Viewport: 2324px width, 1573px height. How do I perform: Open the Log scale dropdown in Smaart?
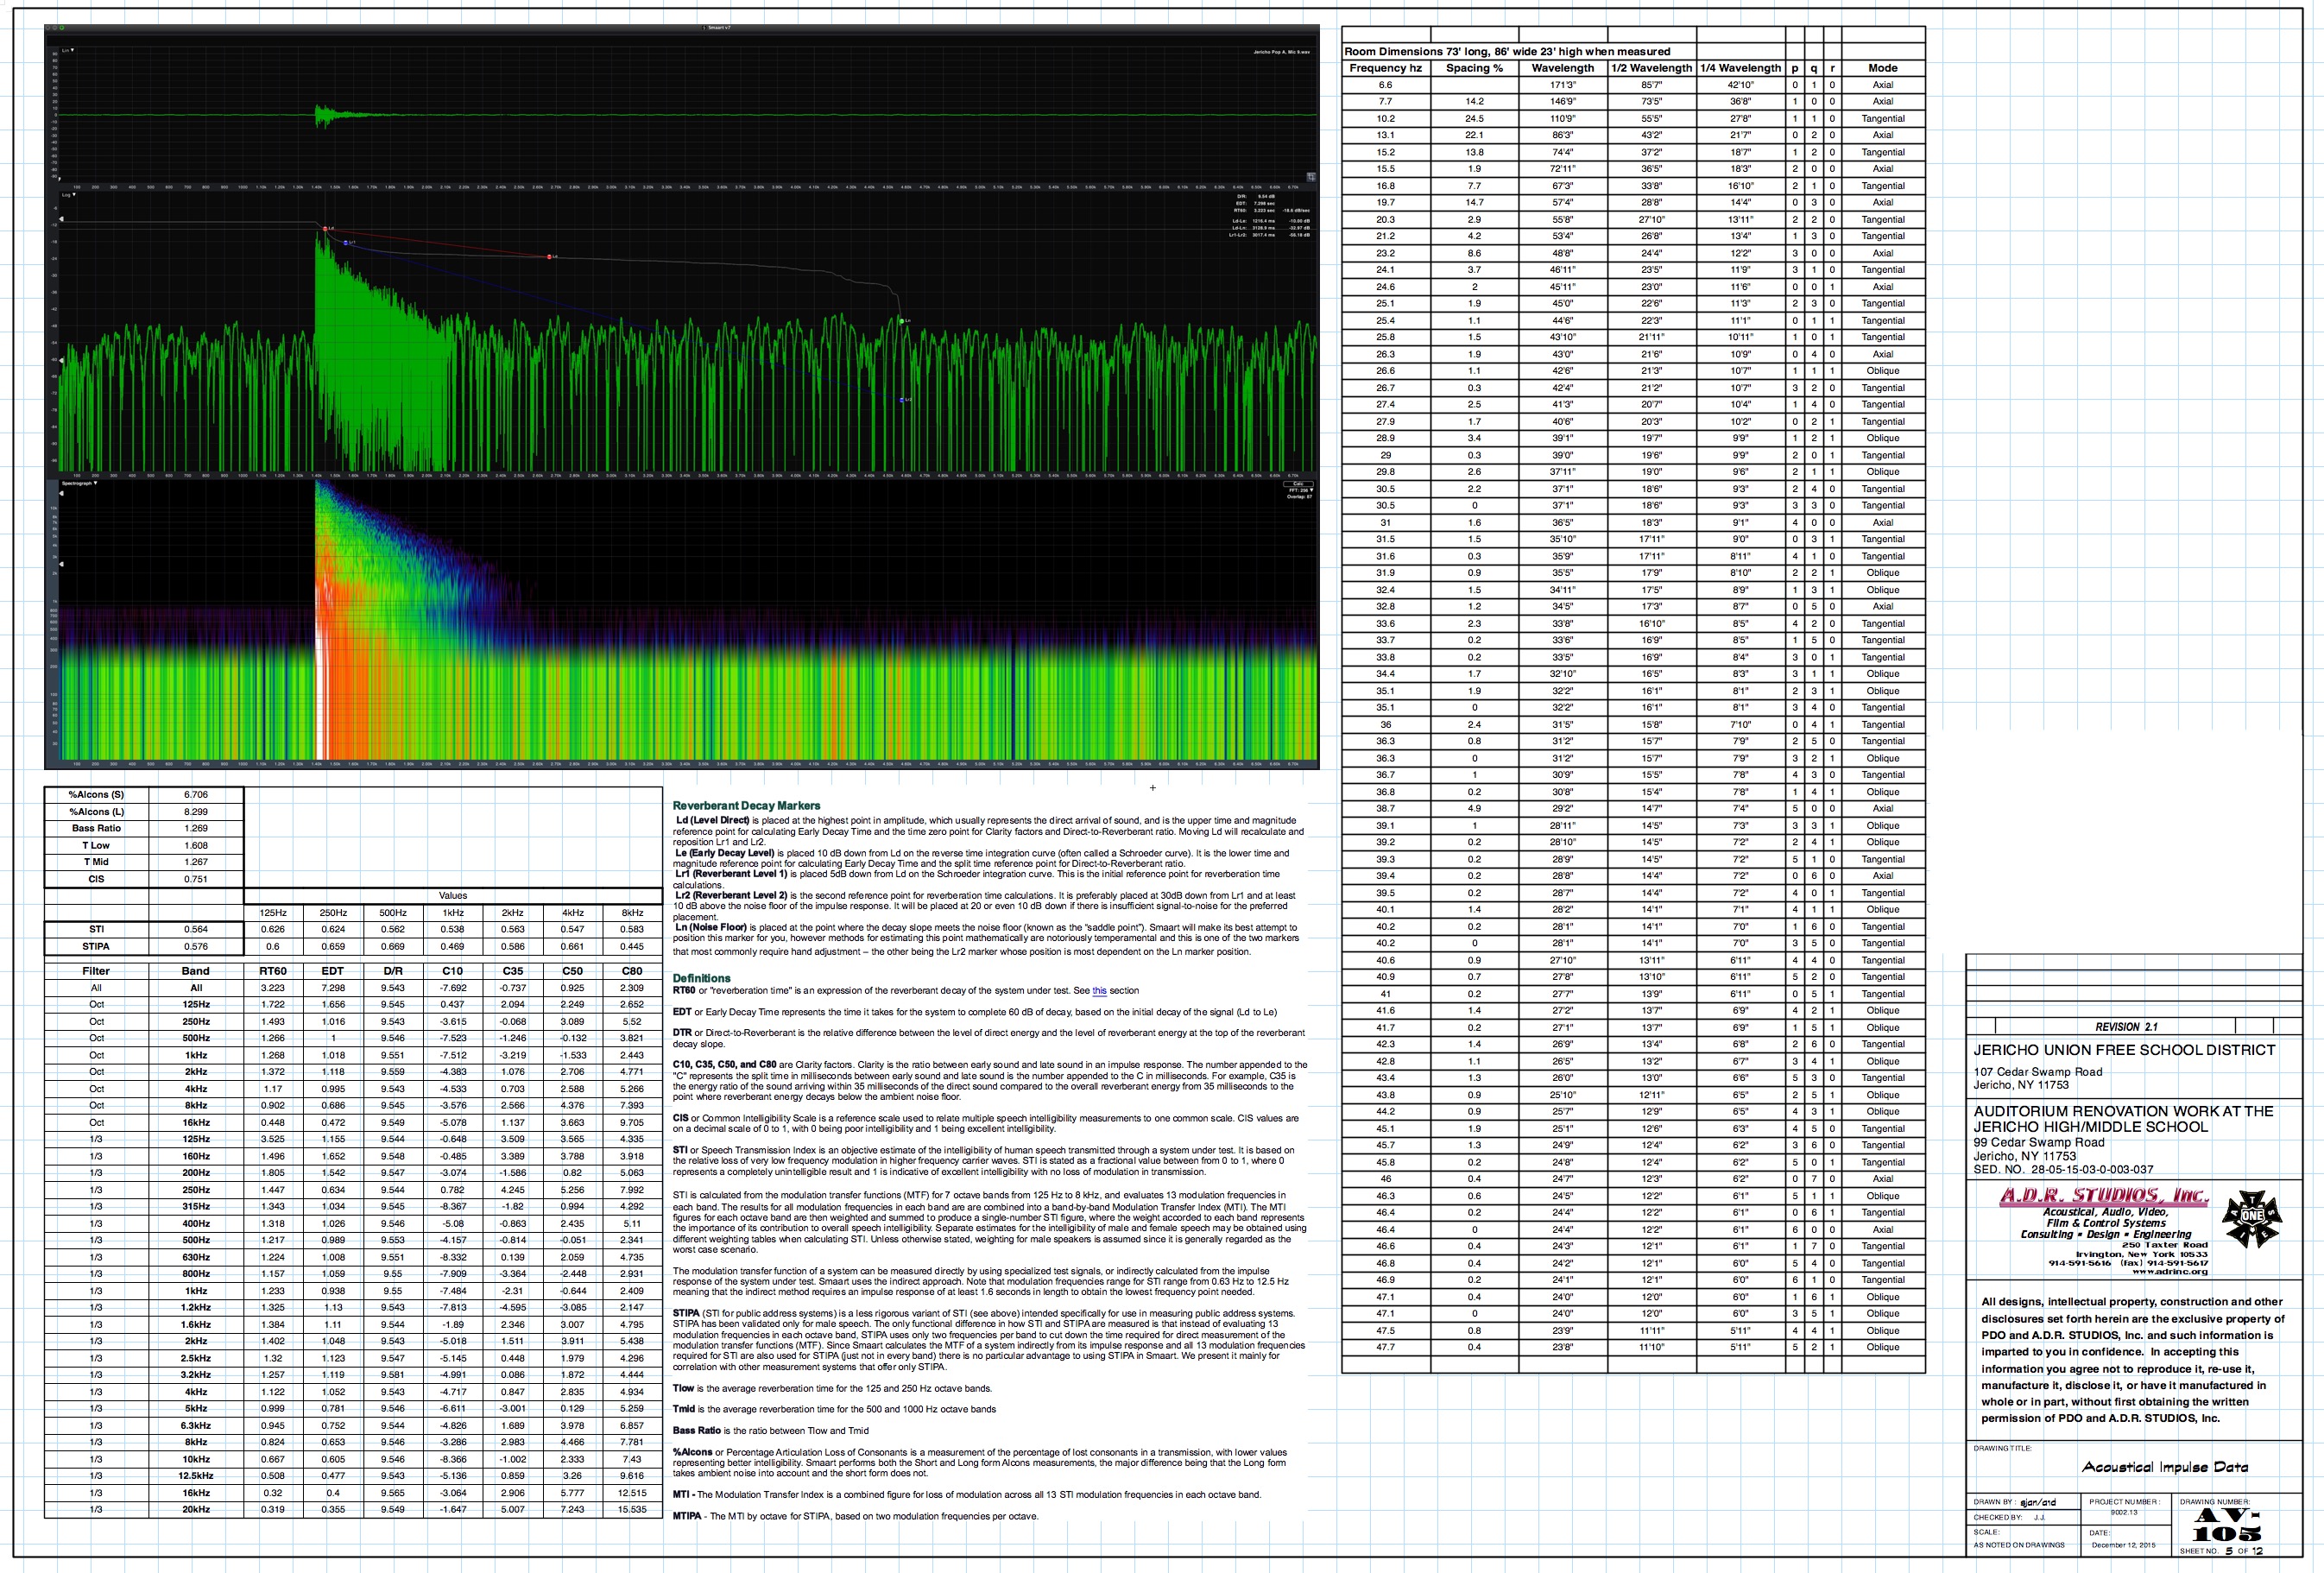point(67,195)
